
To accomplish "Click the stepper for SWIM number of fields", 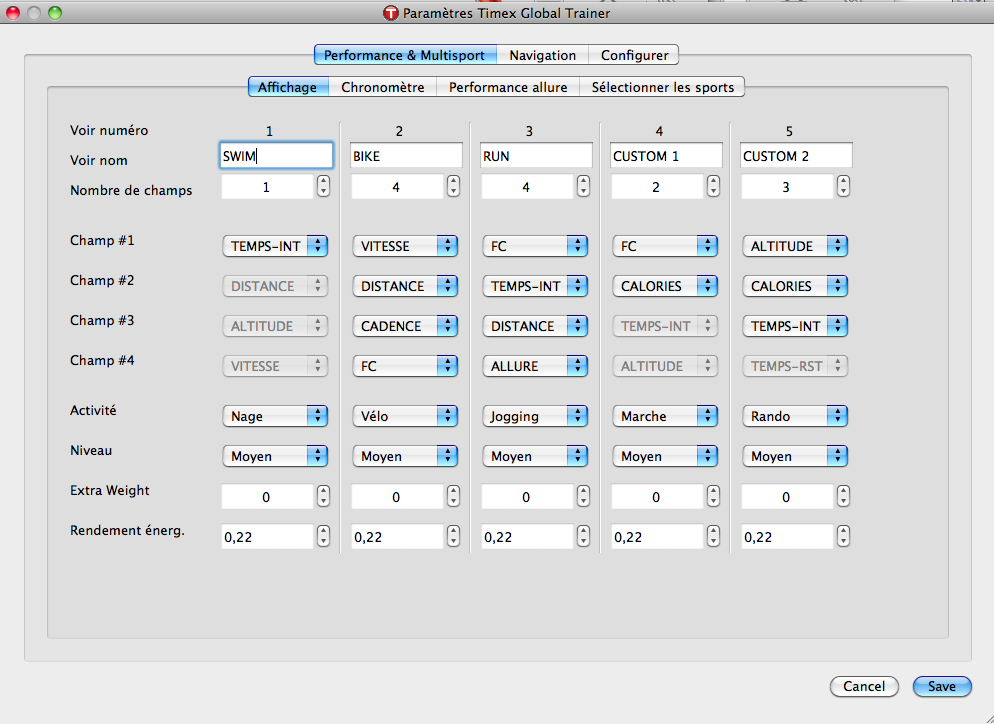I will [x=323, y=186].
